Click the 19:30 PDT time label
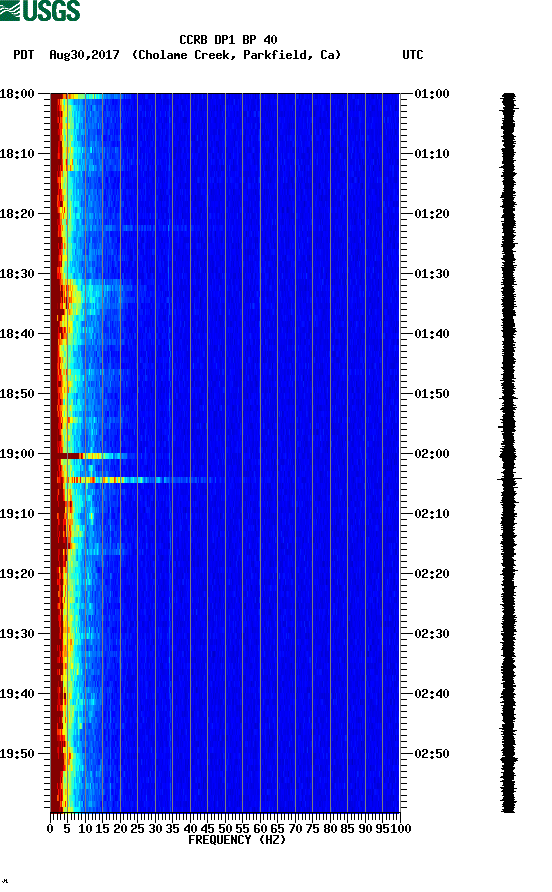Screen dimensions: 552x892 click(x=18, y=634)
